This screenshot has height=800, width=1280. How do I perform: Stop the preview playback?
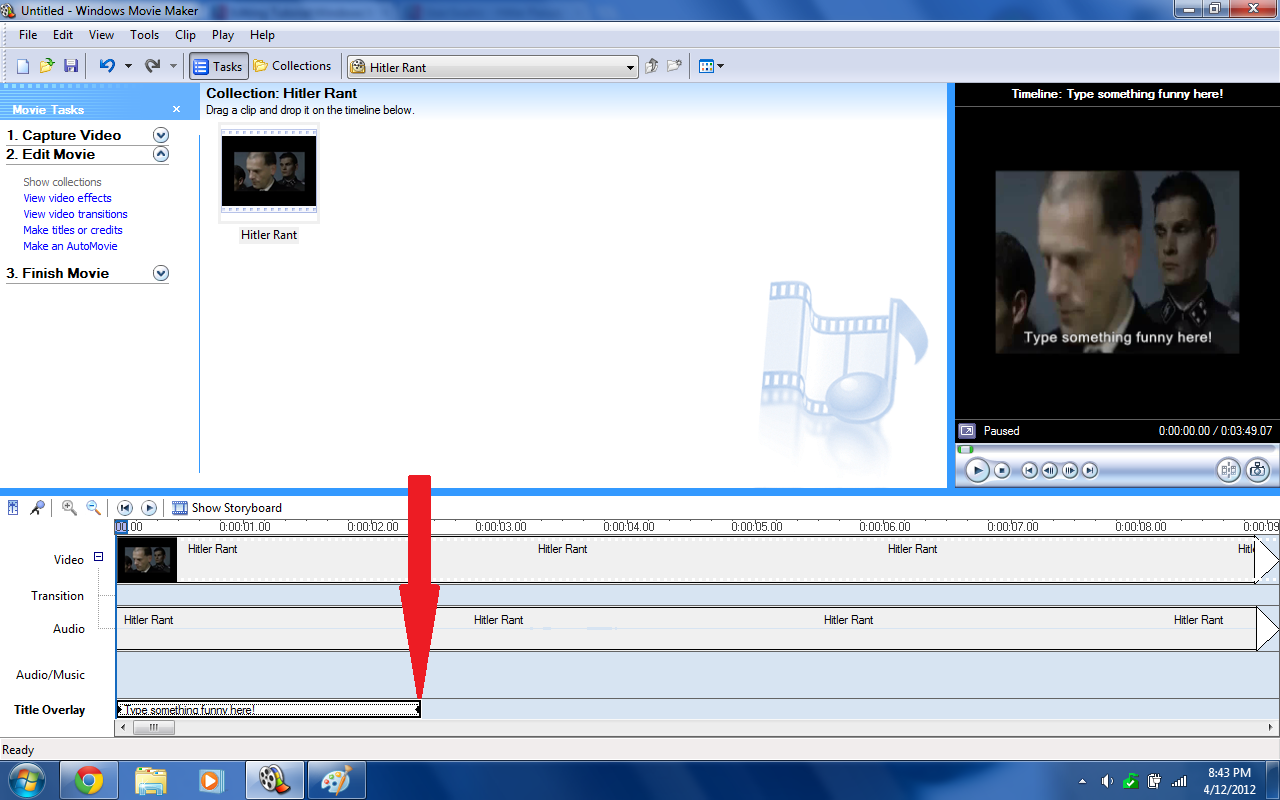1002,470
